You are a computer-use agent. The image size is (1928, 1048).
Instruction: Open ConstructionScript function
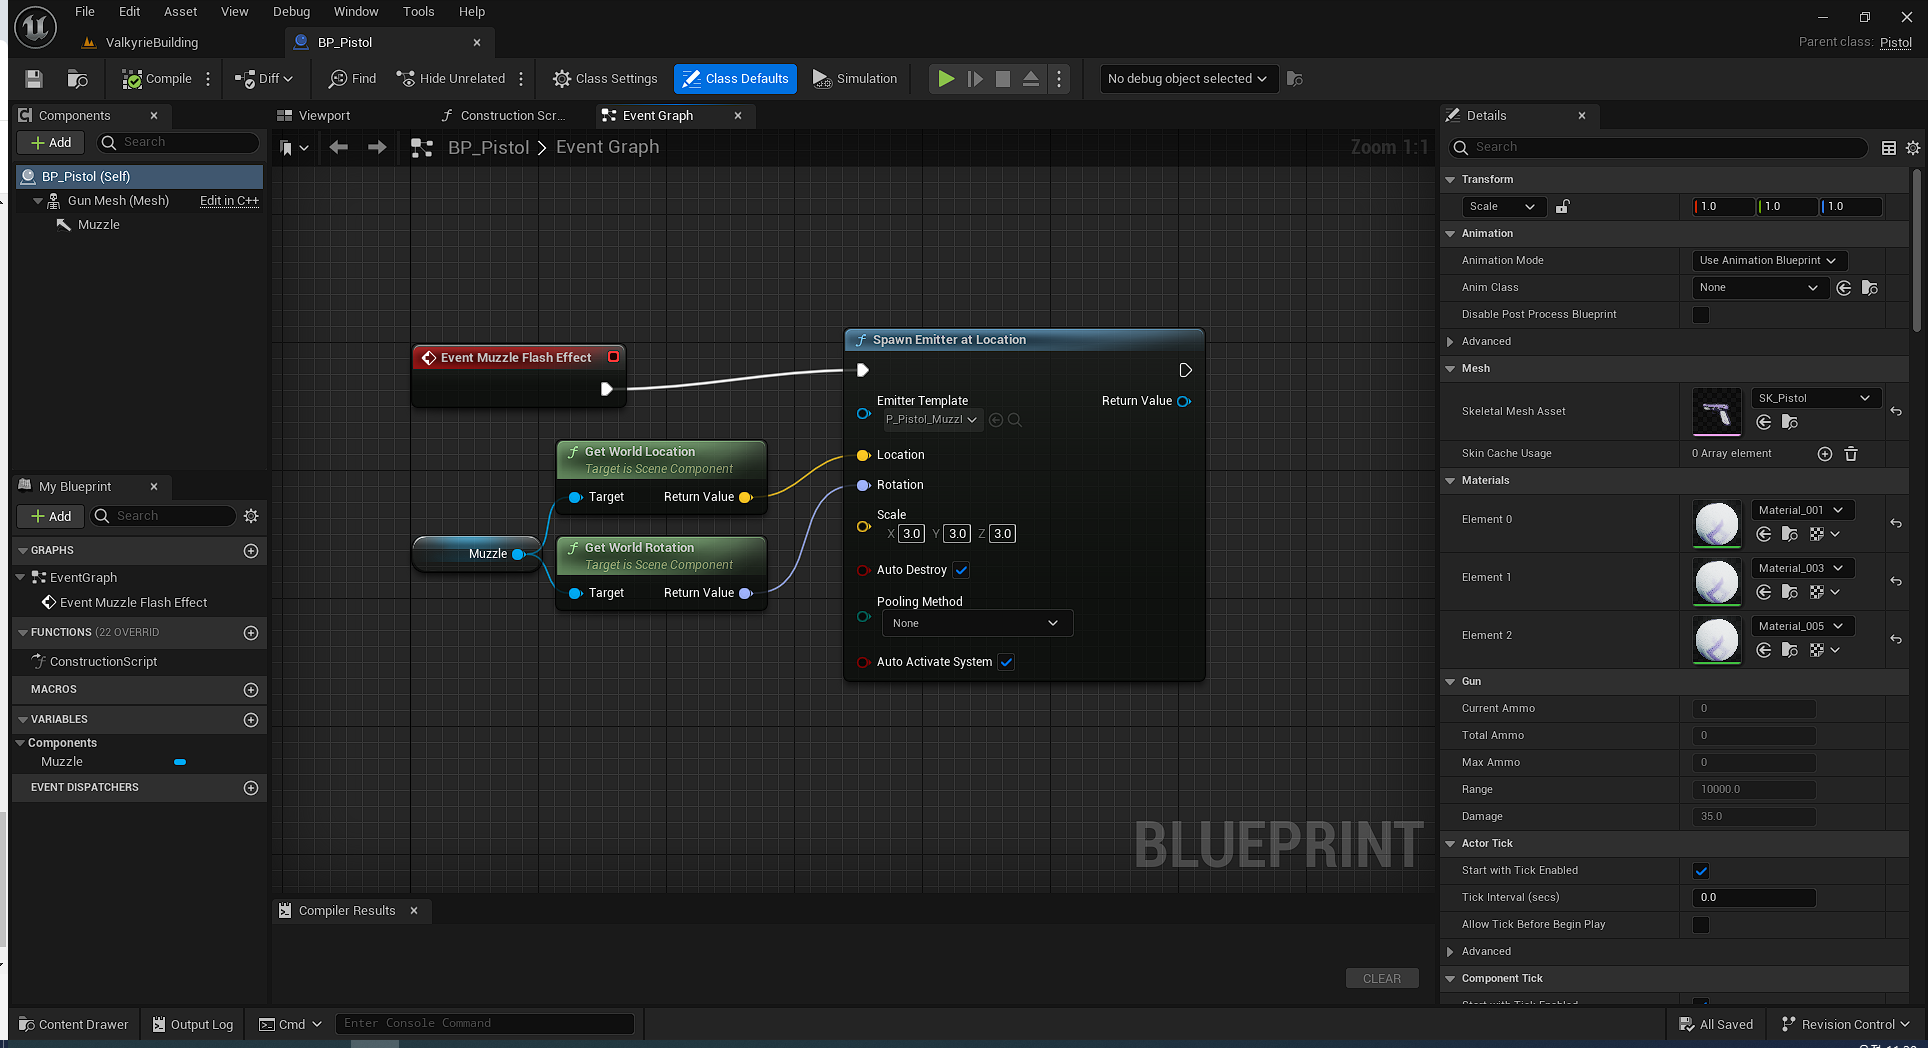[103, 662]
